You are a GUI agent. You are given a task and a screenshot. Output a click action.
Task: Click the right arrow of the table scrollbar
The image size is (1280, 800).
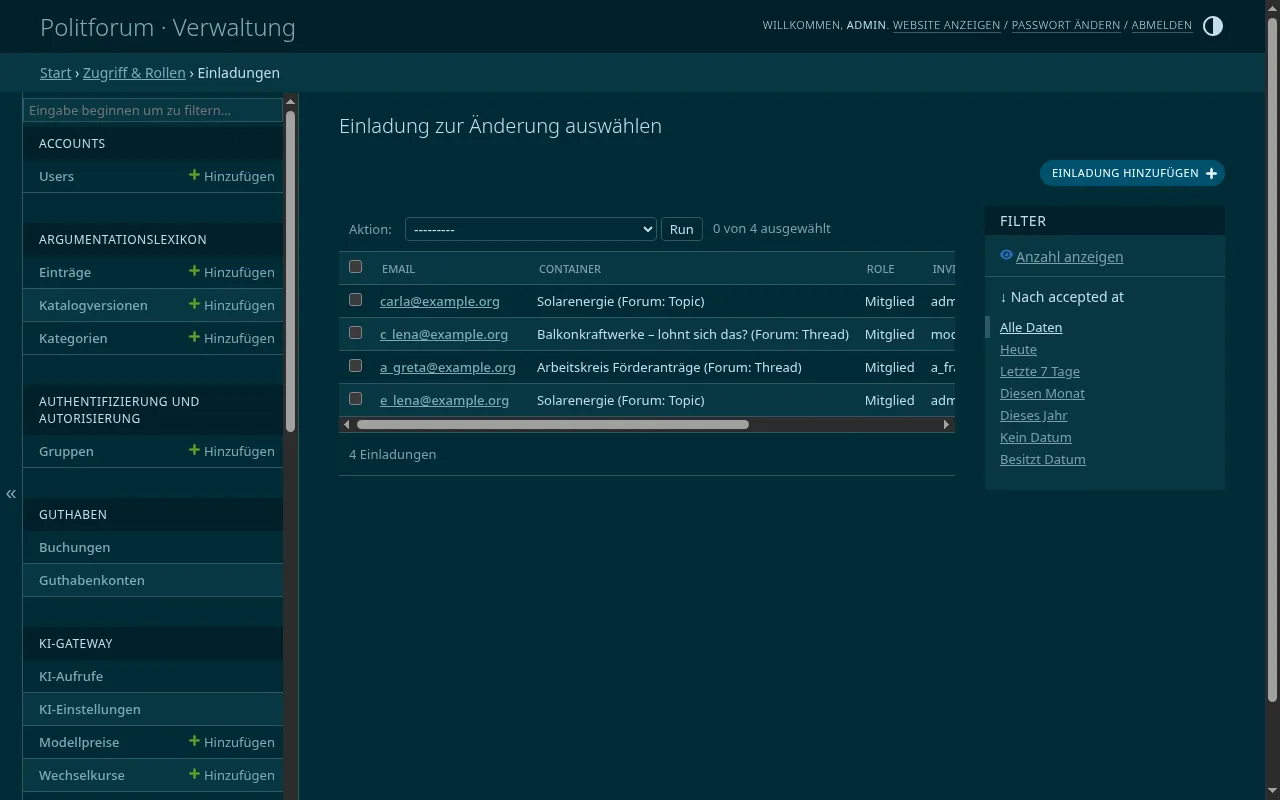coord(946,425)
